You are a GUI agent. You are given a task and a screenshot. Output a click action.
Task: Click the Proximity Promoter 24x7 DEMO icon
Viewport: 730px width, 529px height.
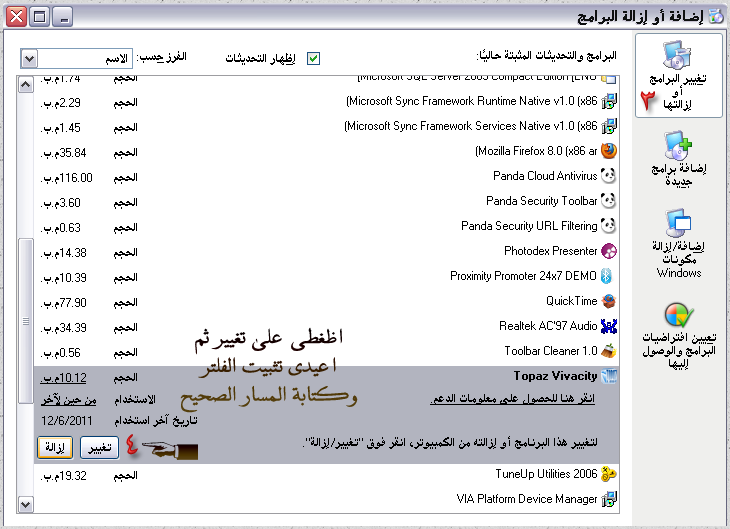pos(608,276)
